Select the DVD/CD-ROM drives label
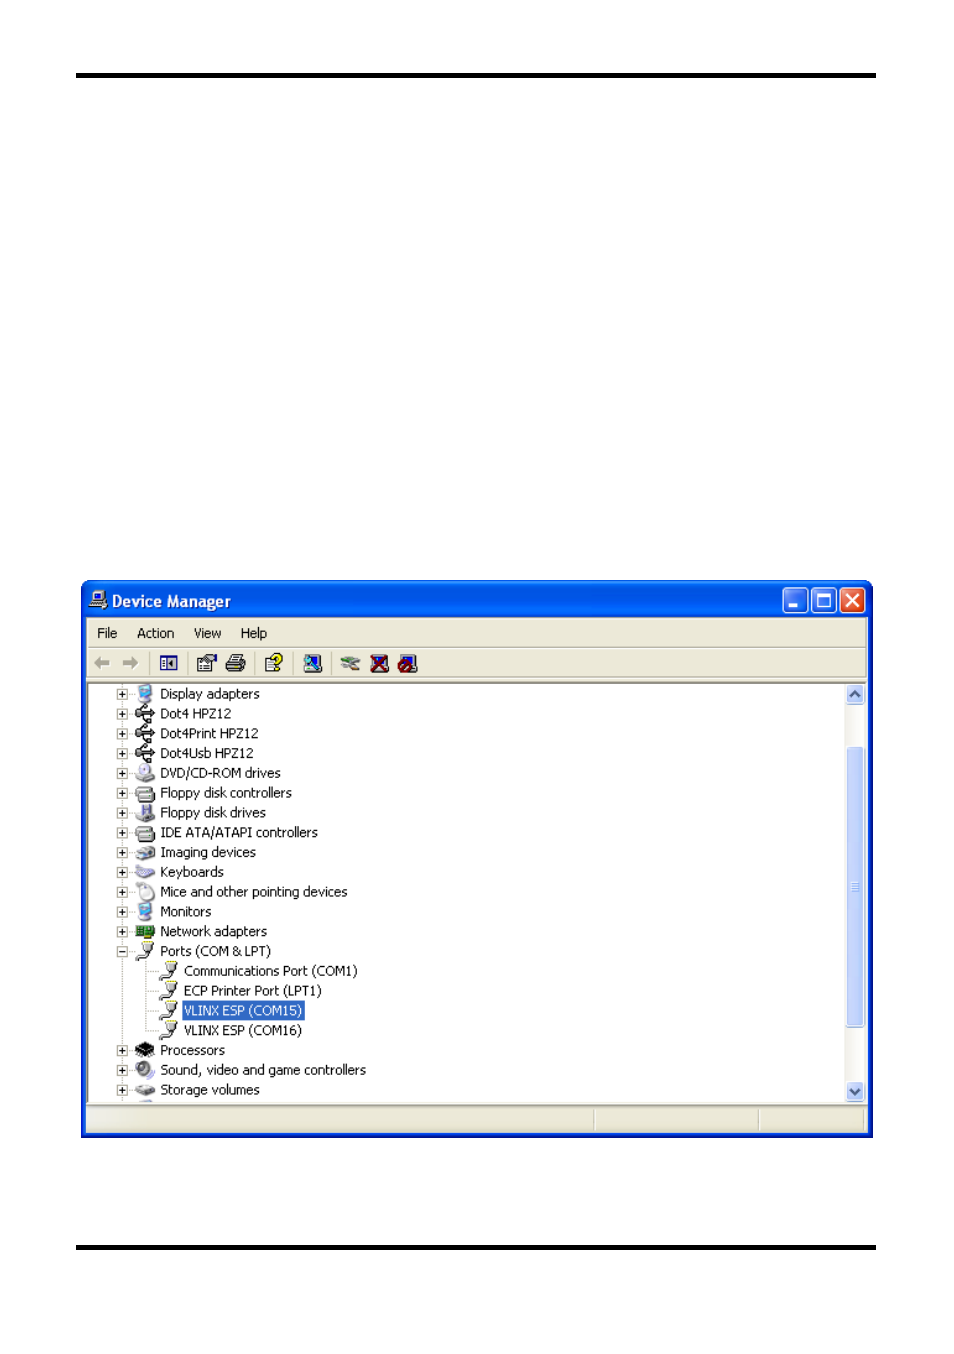This screenshot has height=1354, width=954. [x=220, y=773]
